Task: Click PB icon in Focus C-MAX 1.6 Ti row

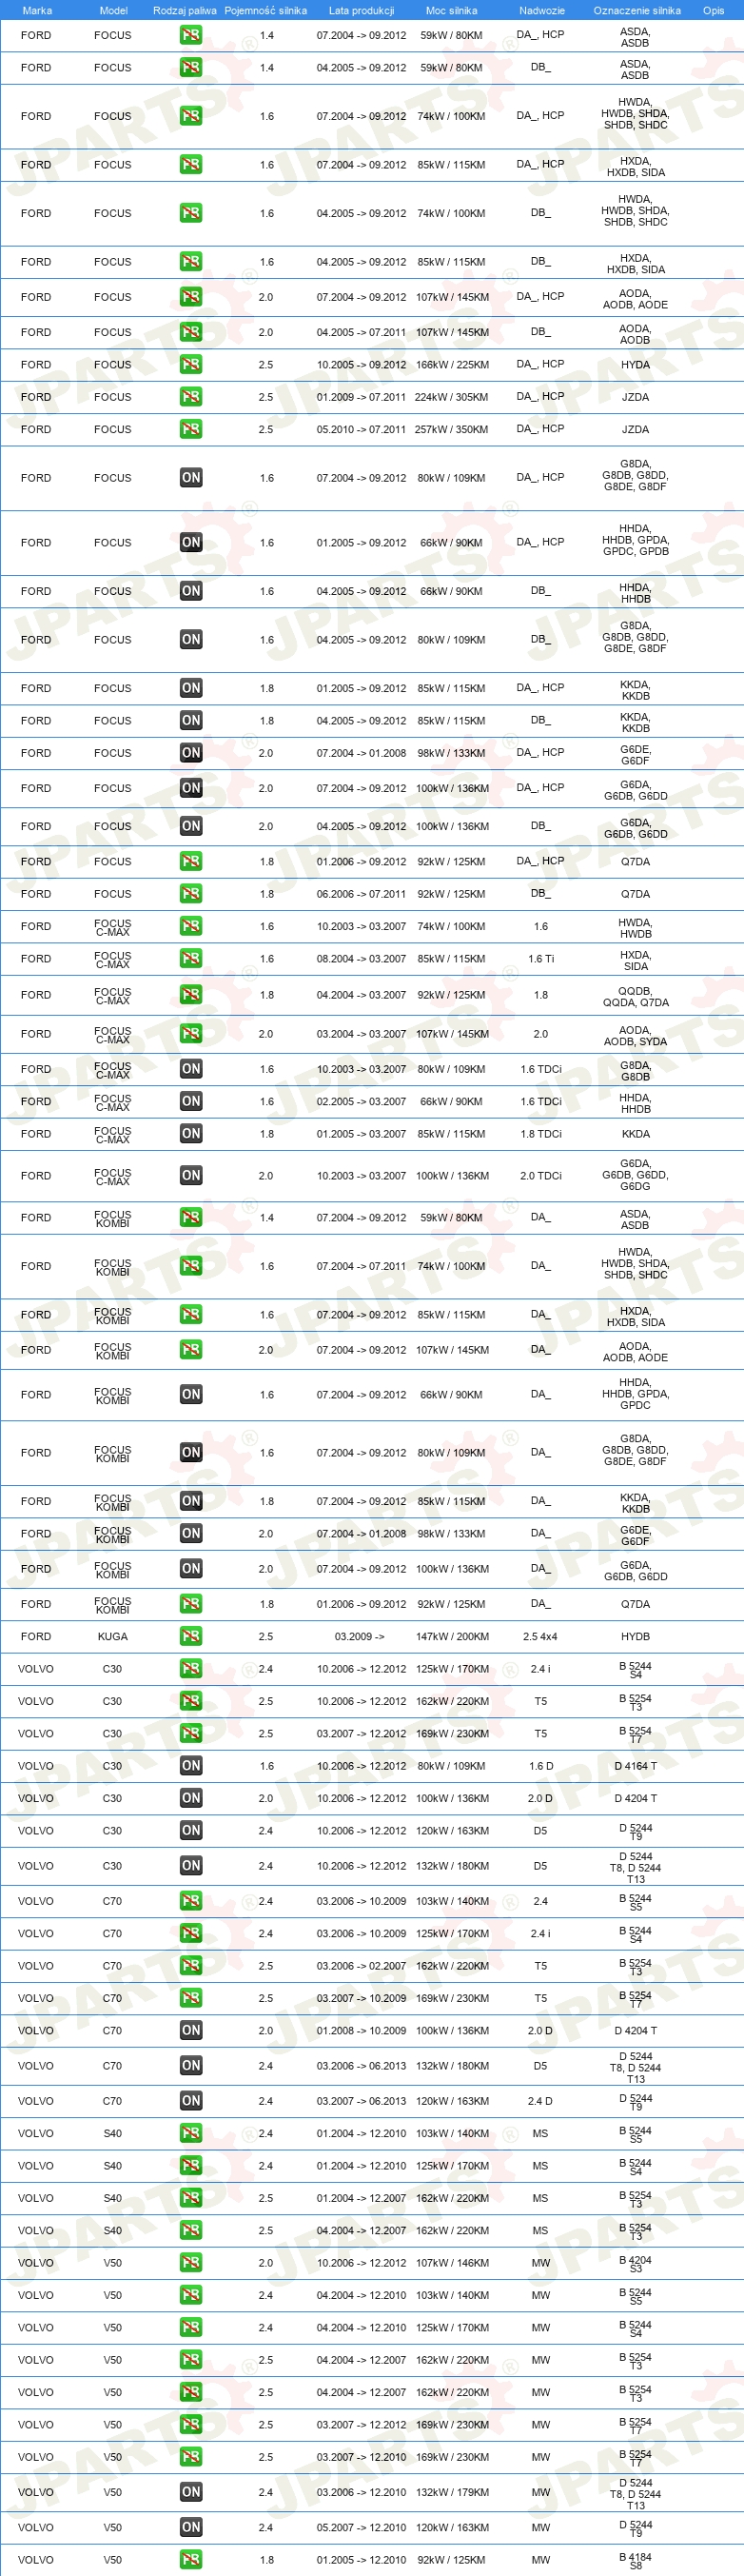Action: 191,958
